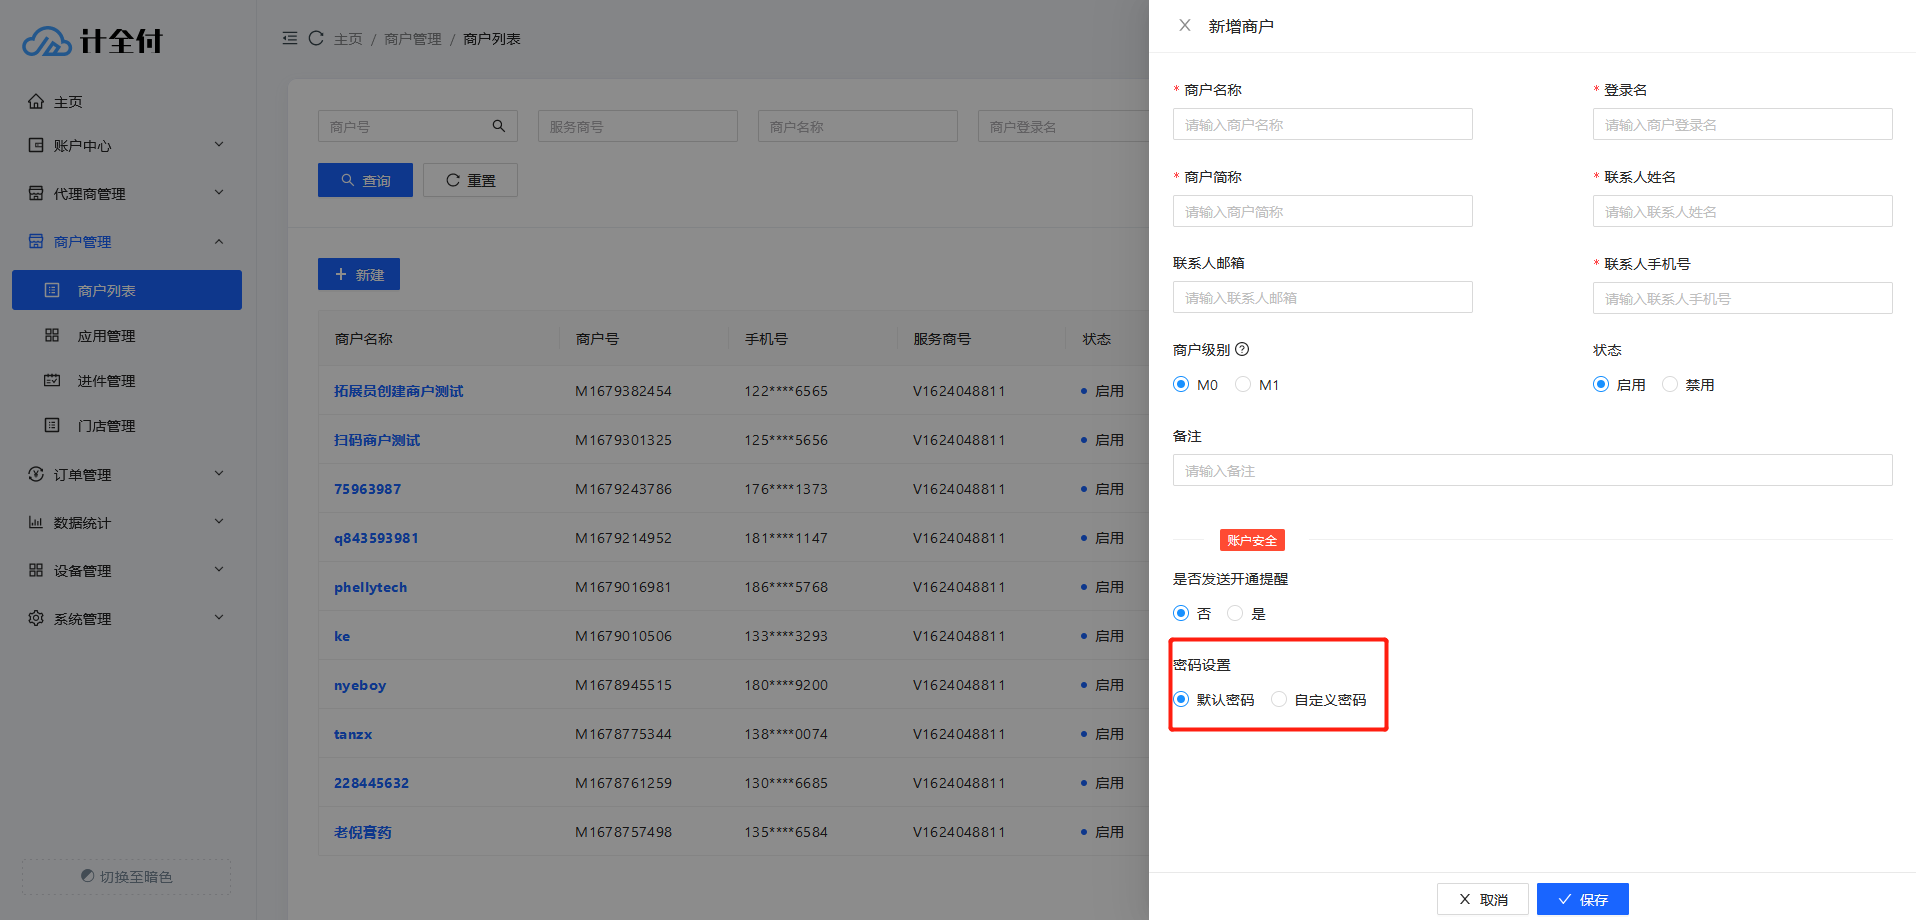Click the 账户中心 sidebar icon
Screen dimensions: 1916x920
point(36,145)
